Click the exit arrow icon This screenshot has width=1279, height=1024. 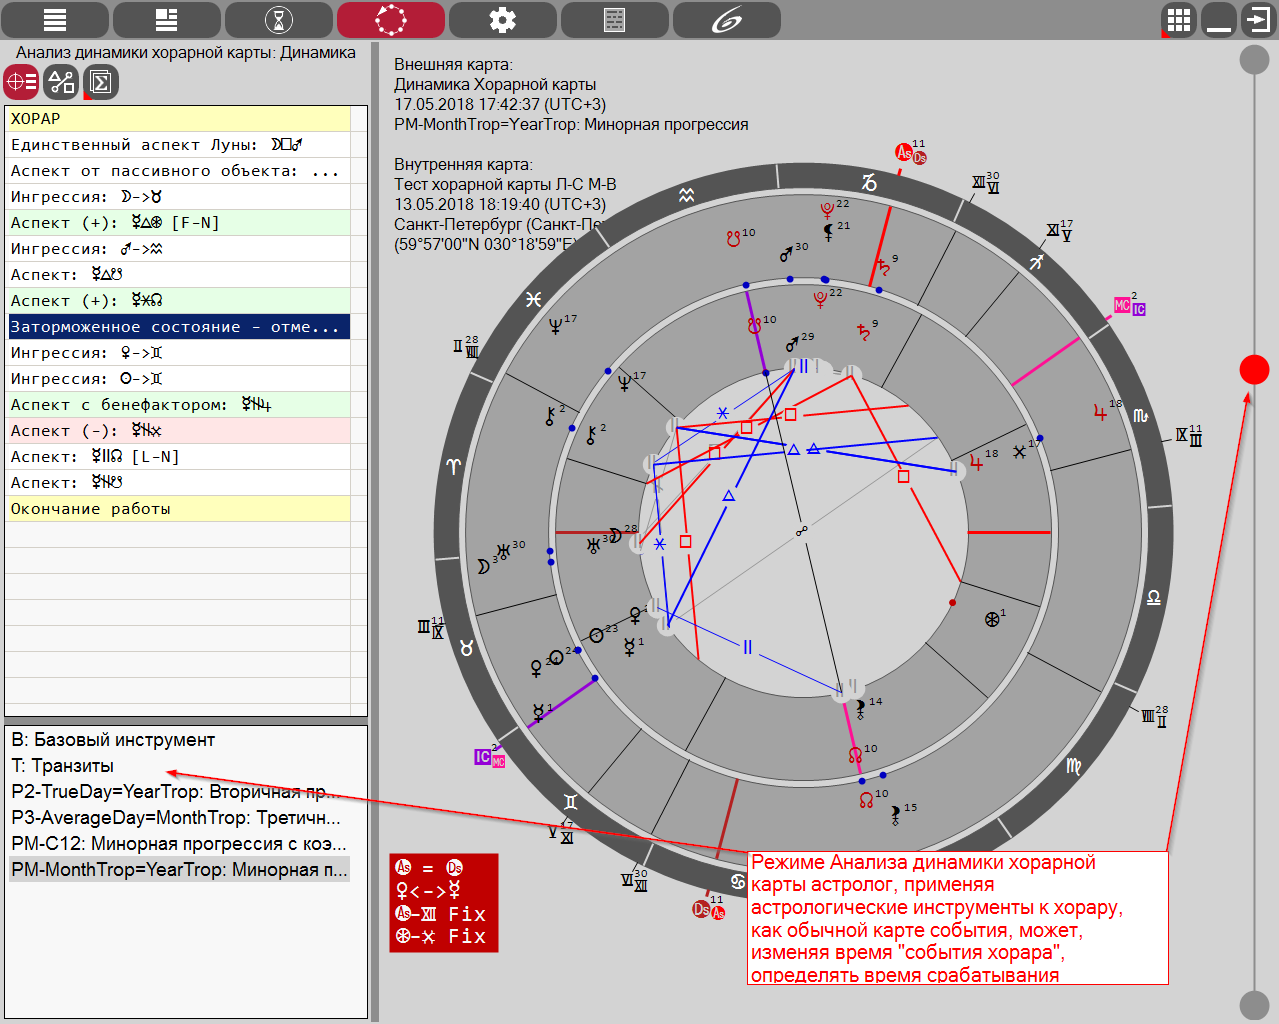pyautogui.click(x=1257, y=20)
